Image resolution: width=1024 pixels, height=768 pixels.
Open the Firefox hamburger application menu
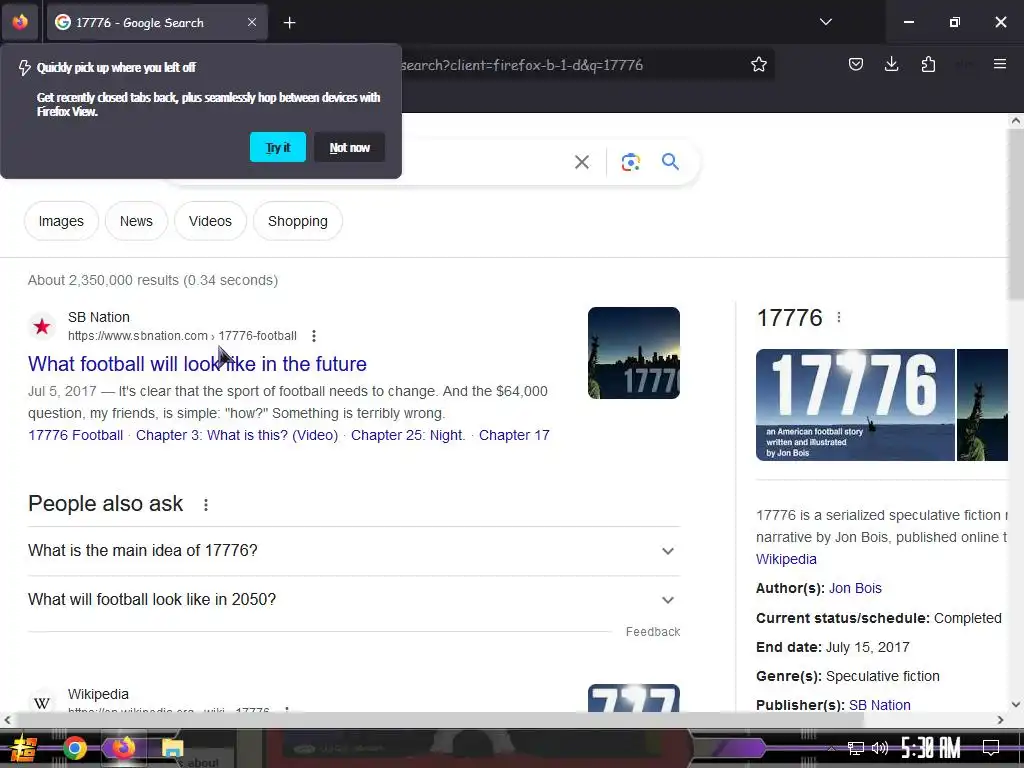[x=999, y=64]
